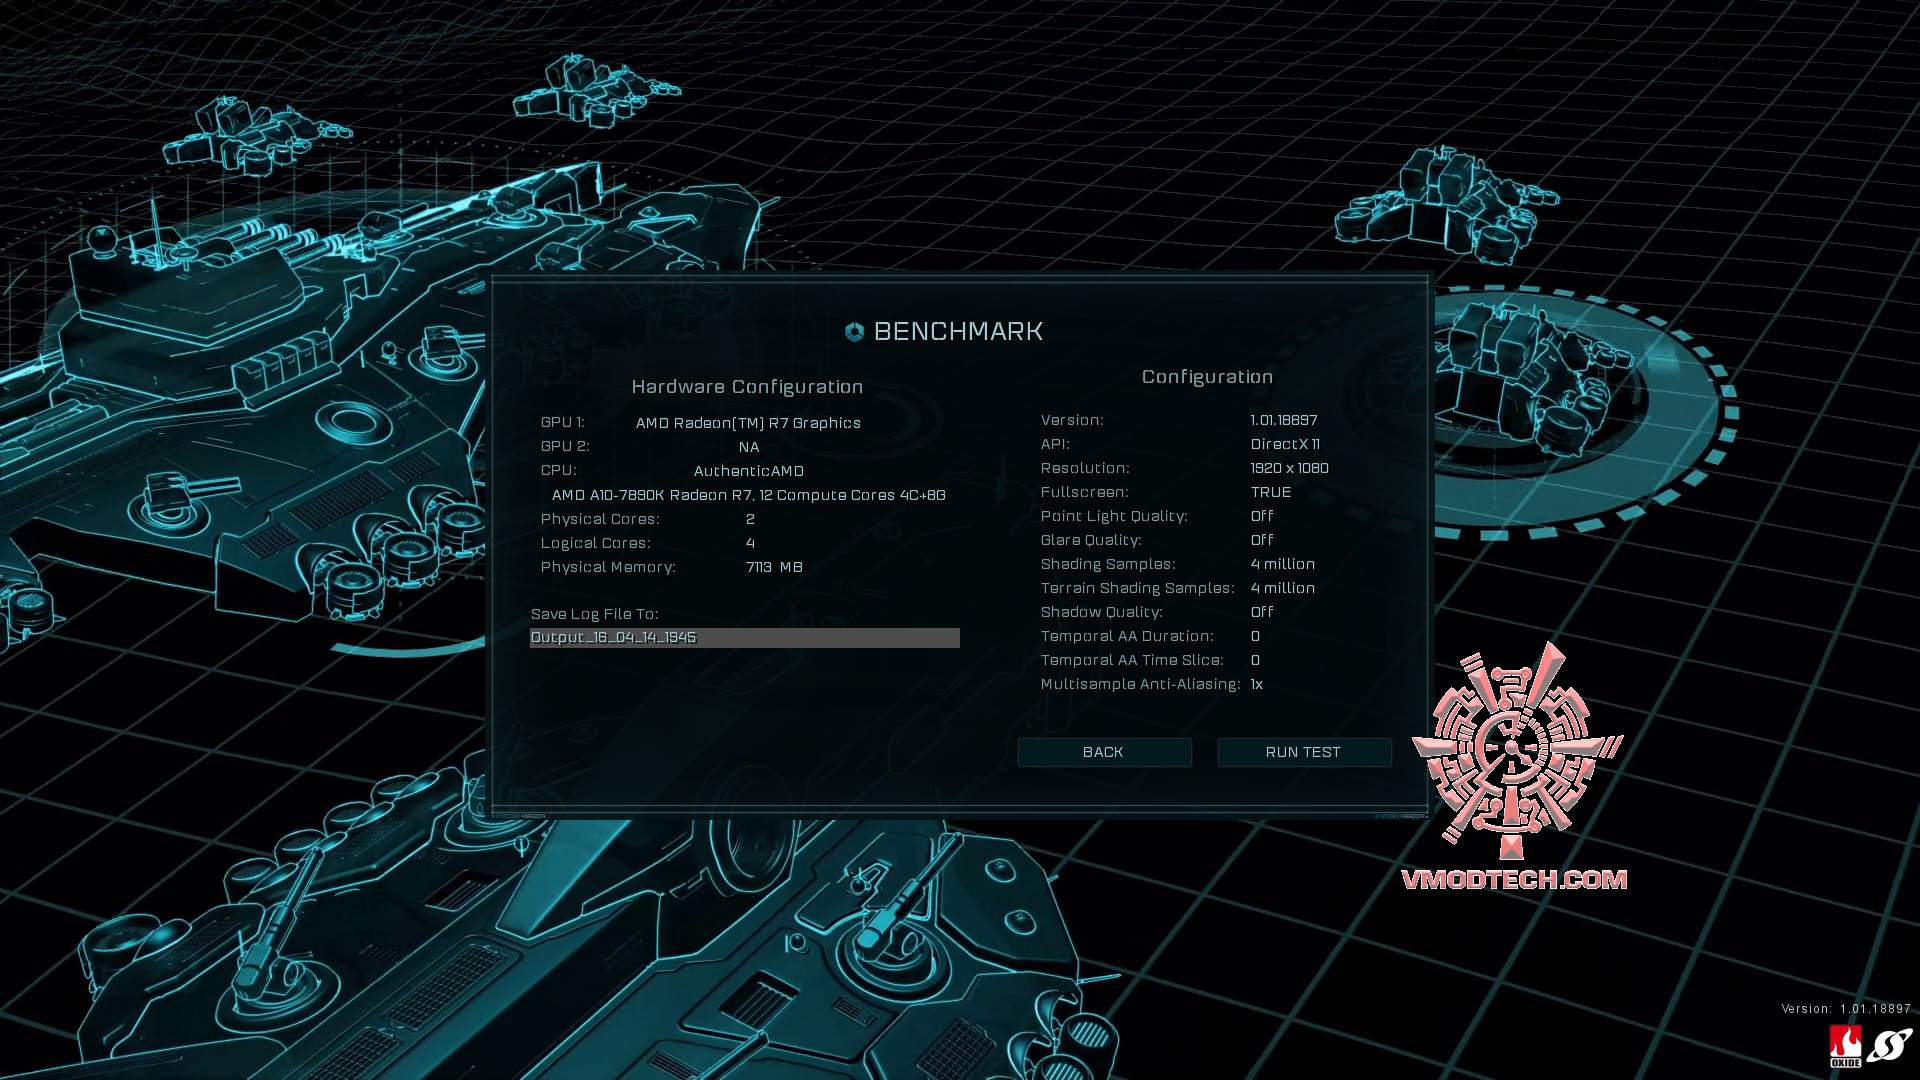Click the Stardock logo in bottom corner
1920x1080 pixels.
pos(1889,1046)
